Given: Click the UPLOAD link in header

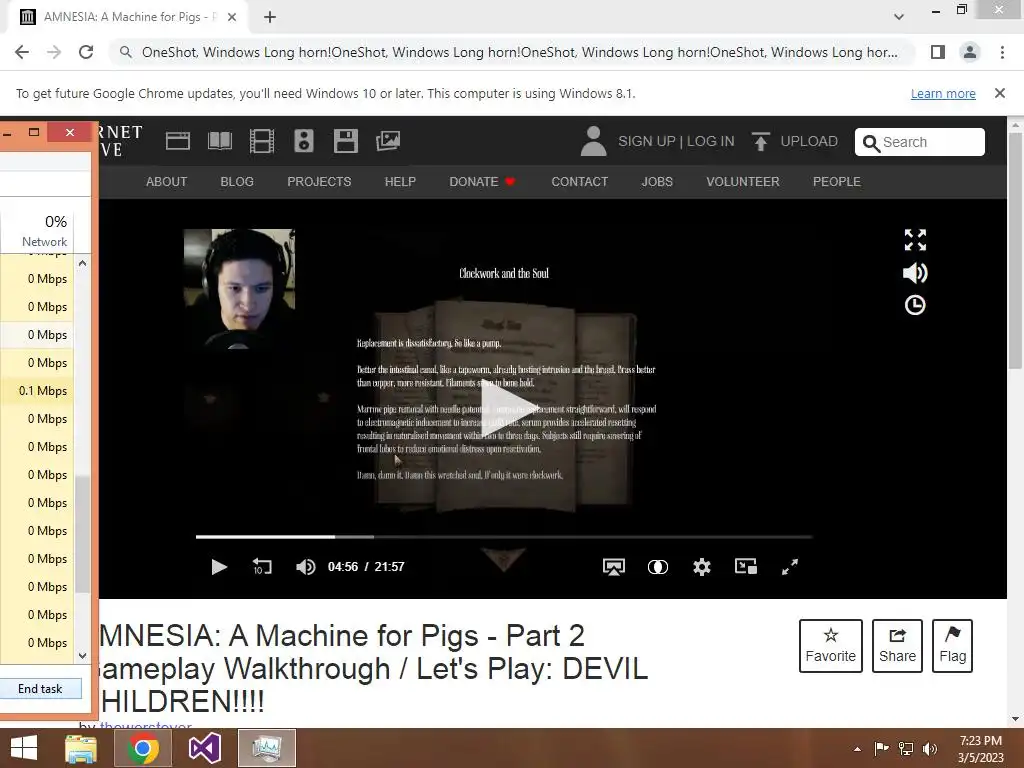Looking at the screenshot, I should coord(795,141).
